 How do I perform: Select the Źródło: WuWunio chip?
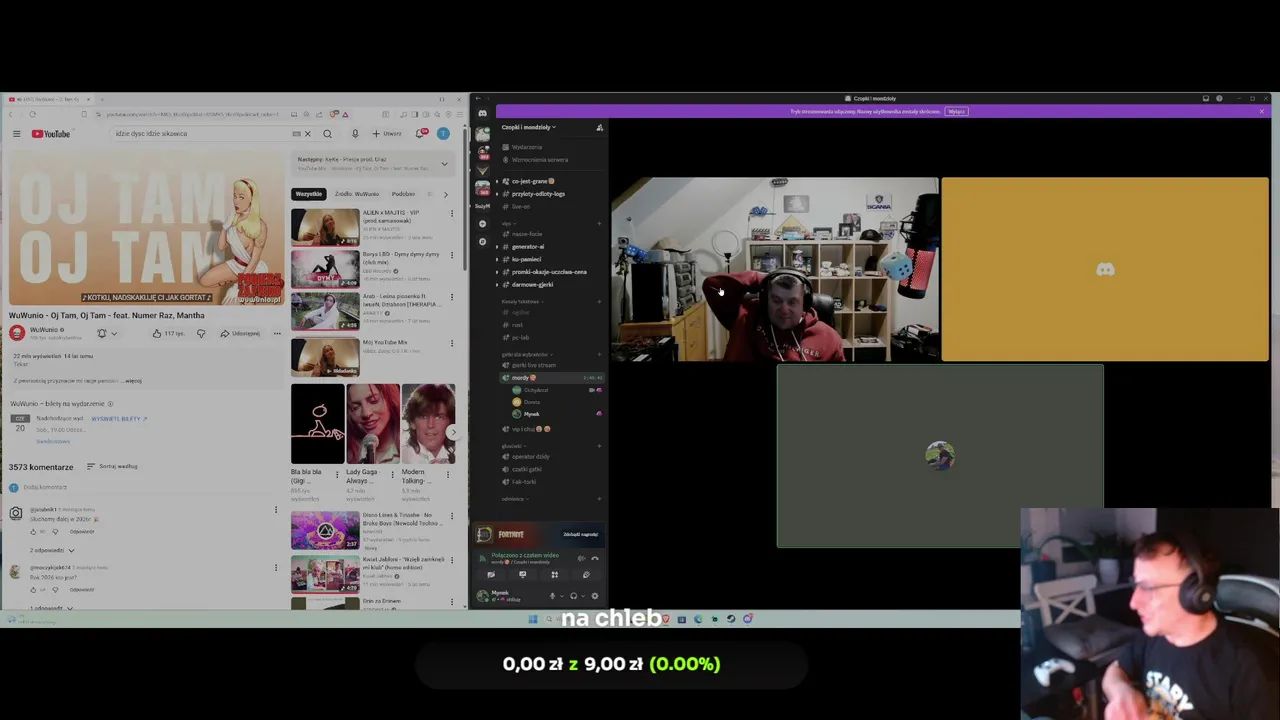[x=357, y=194]
